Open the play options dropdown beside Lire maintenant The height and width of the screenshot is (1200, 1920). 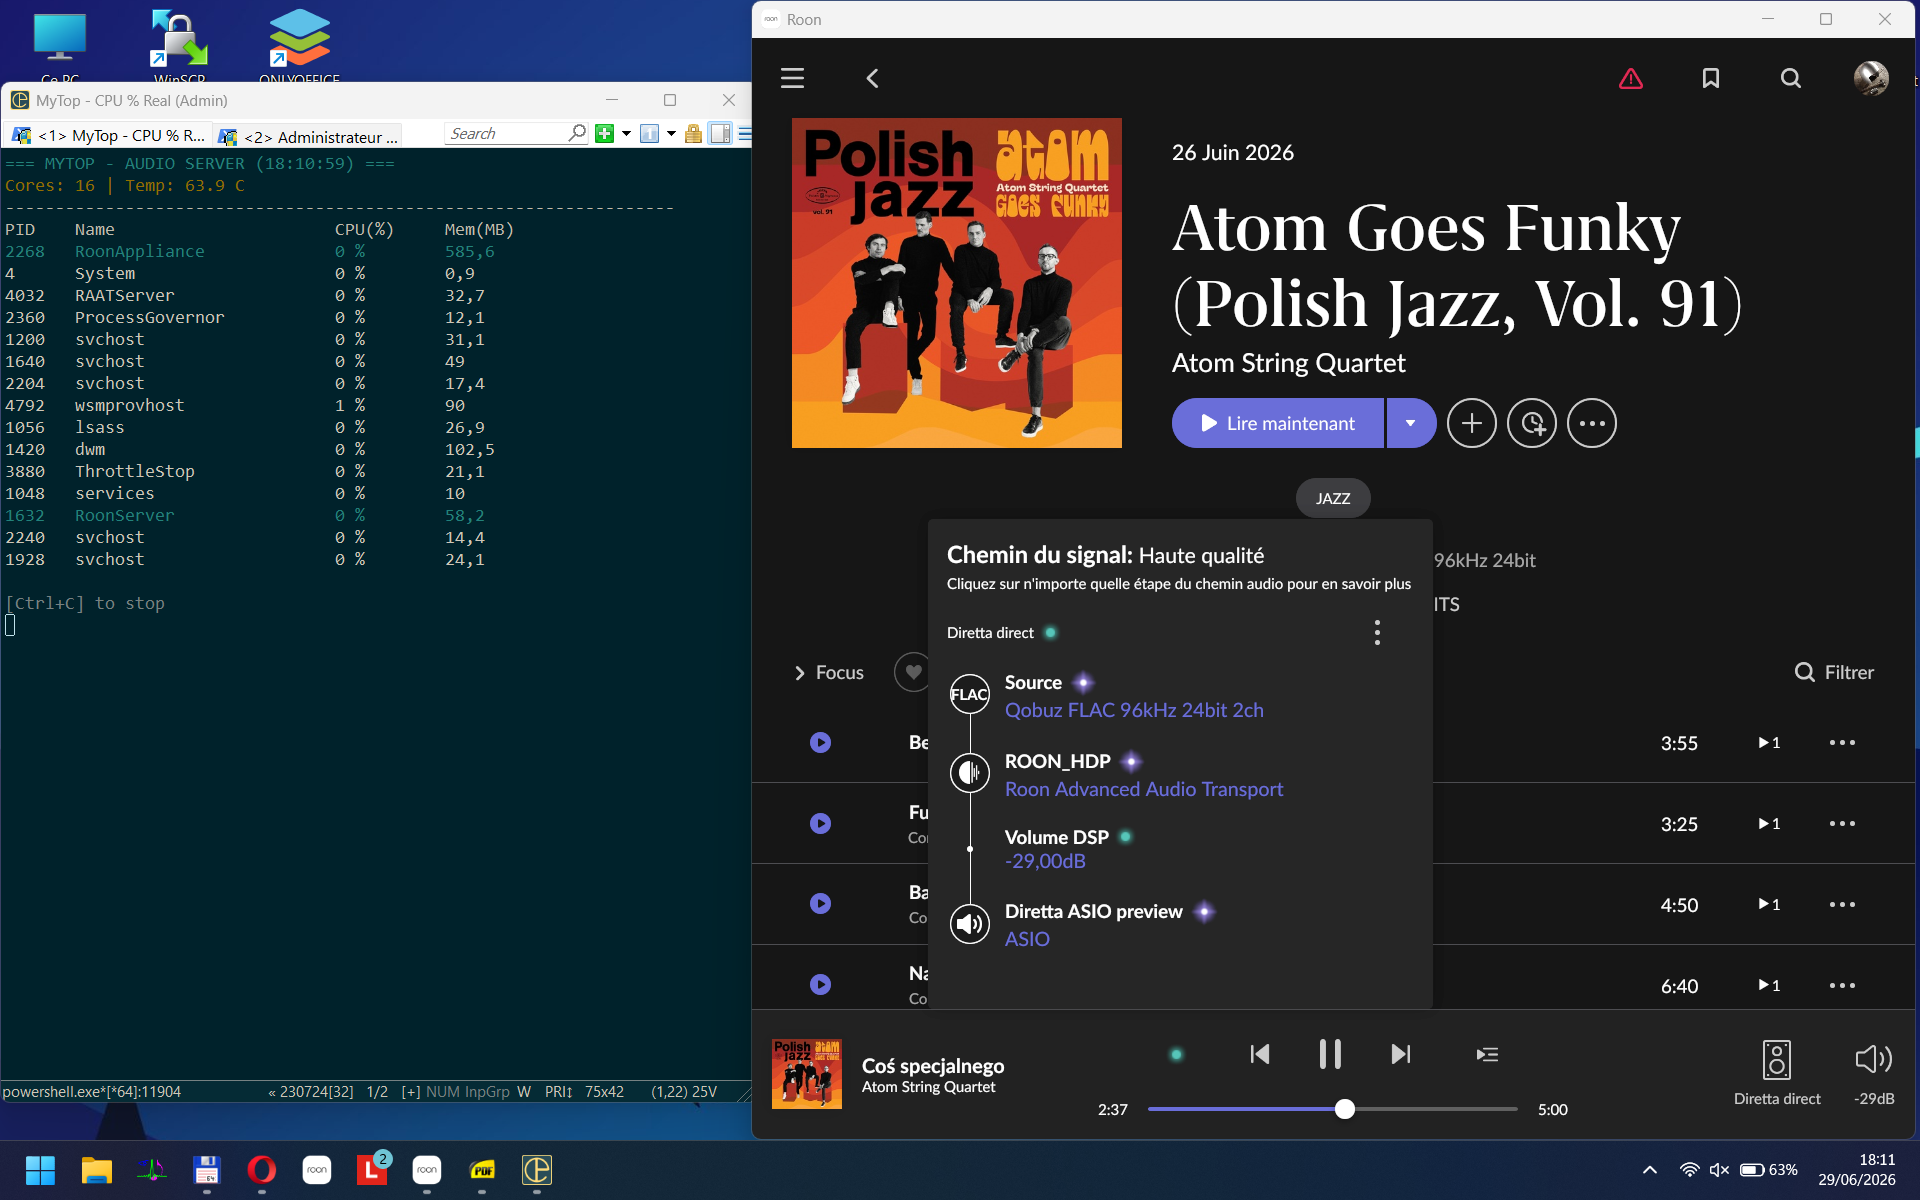[1411, 423]
